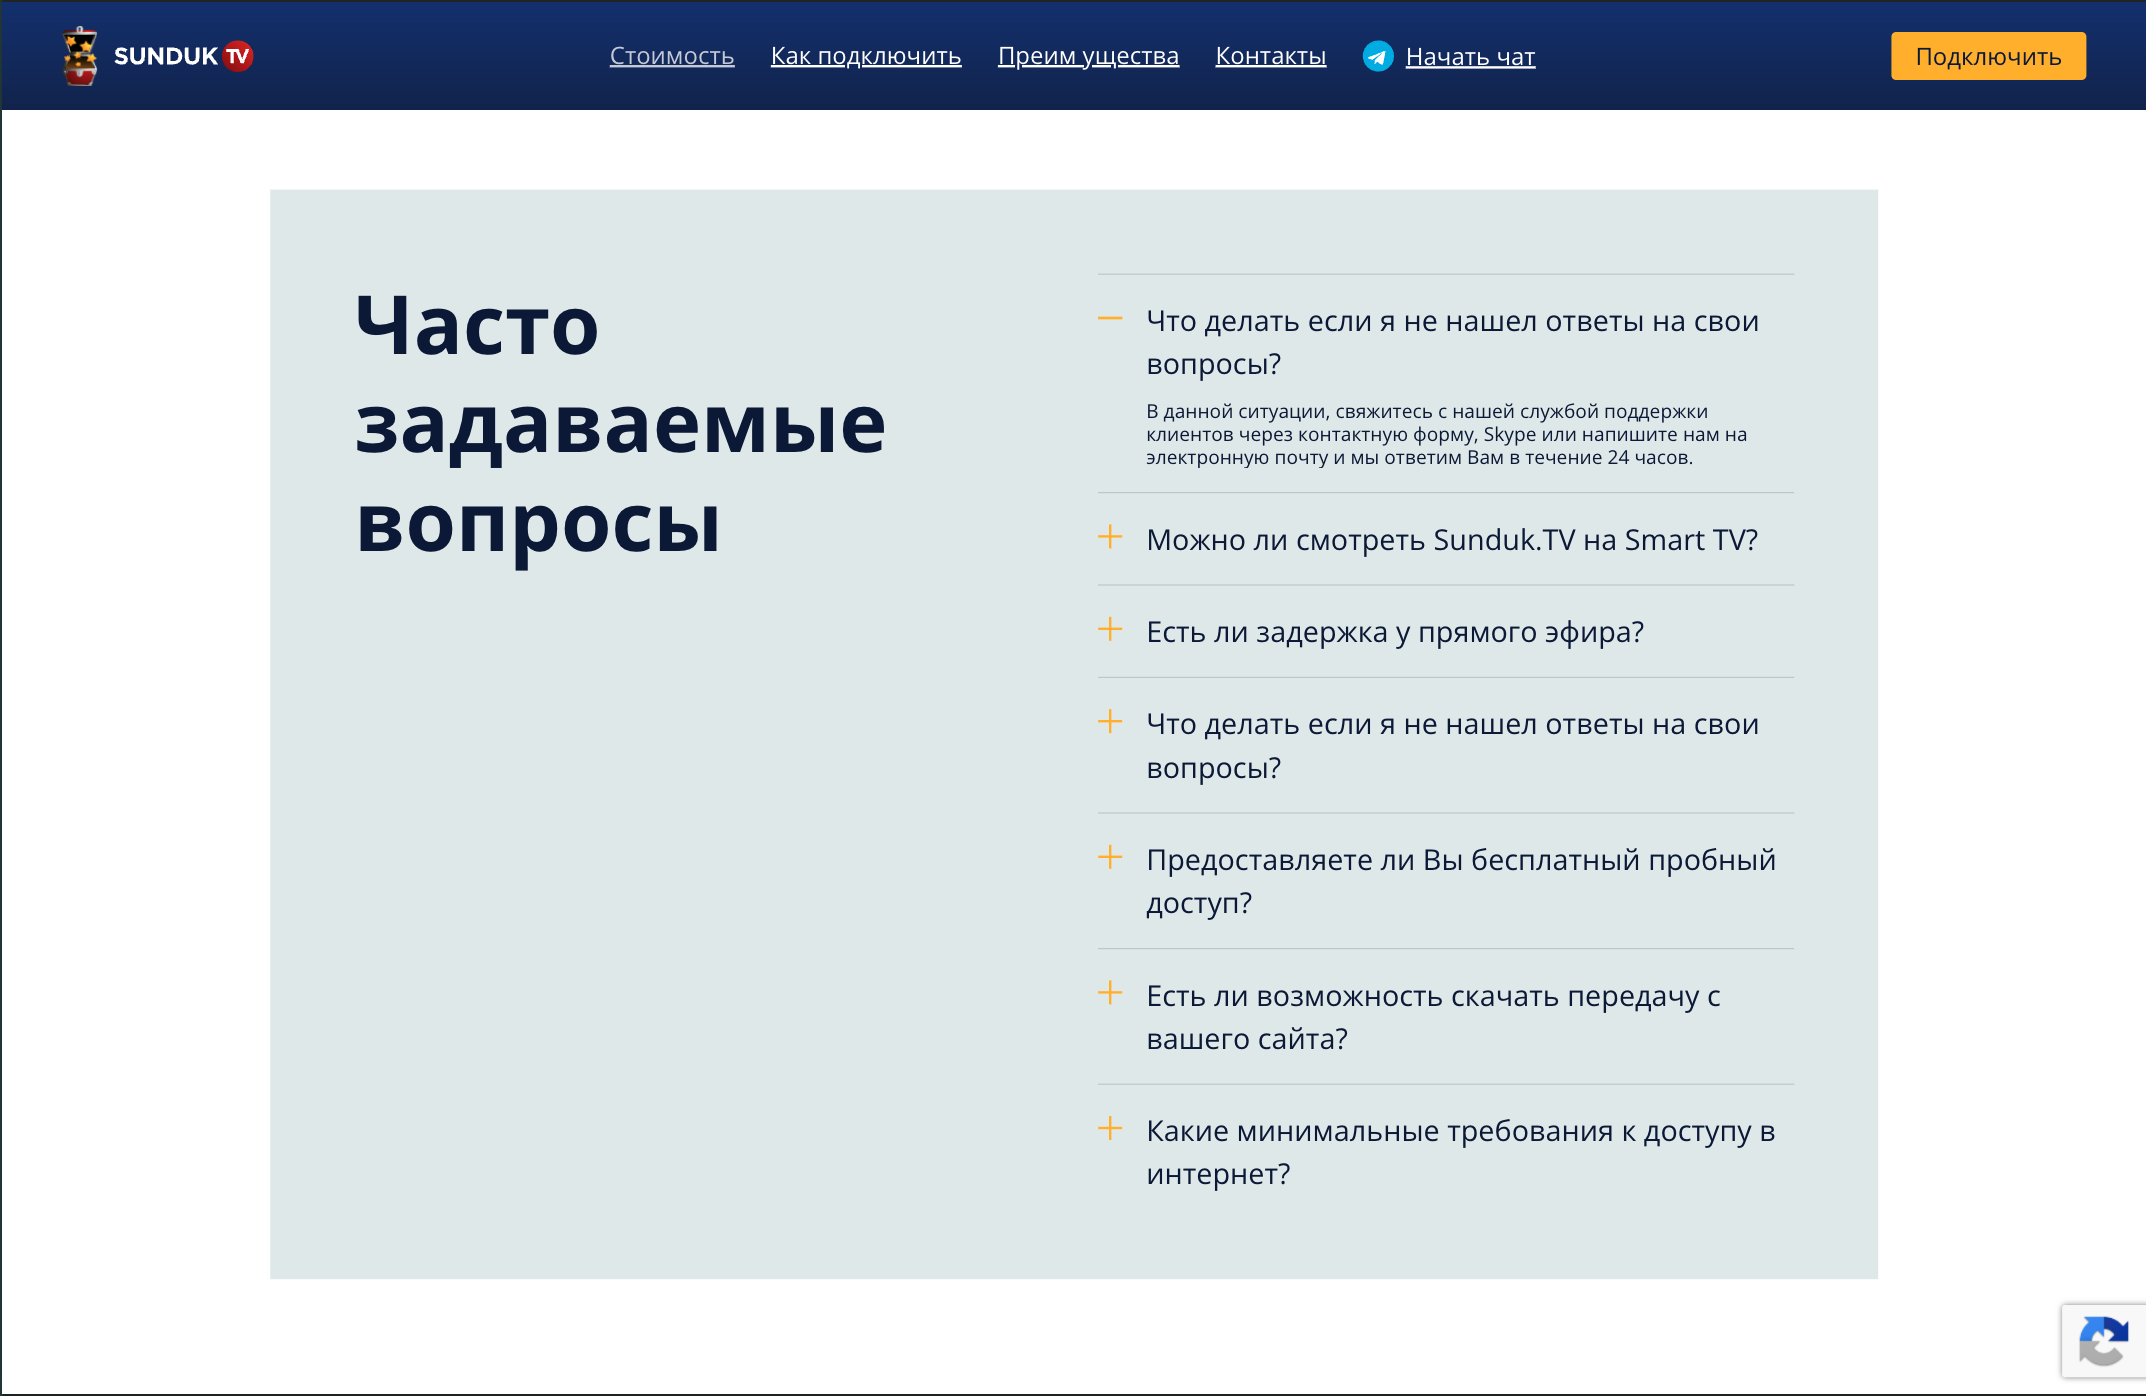The image size is (2146, 1396).
Task: Click the orange Подключить button
Action: coord(1988,56)
